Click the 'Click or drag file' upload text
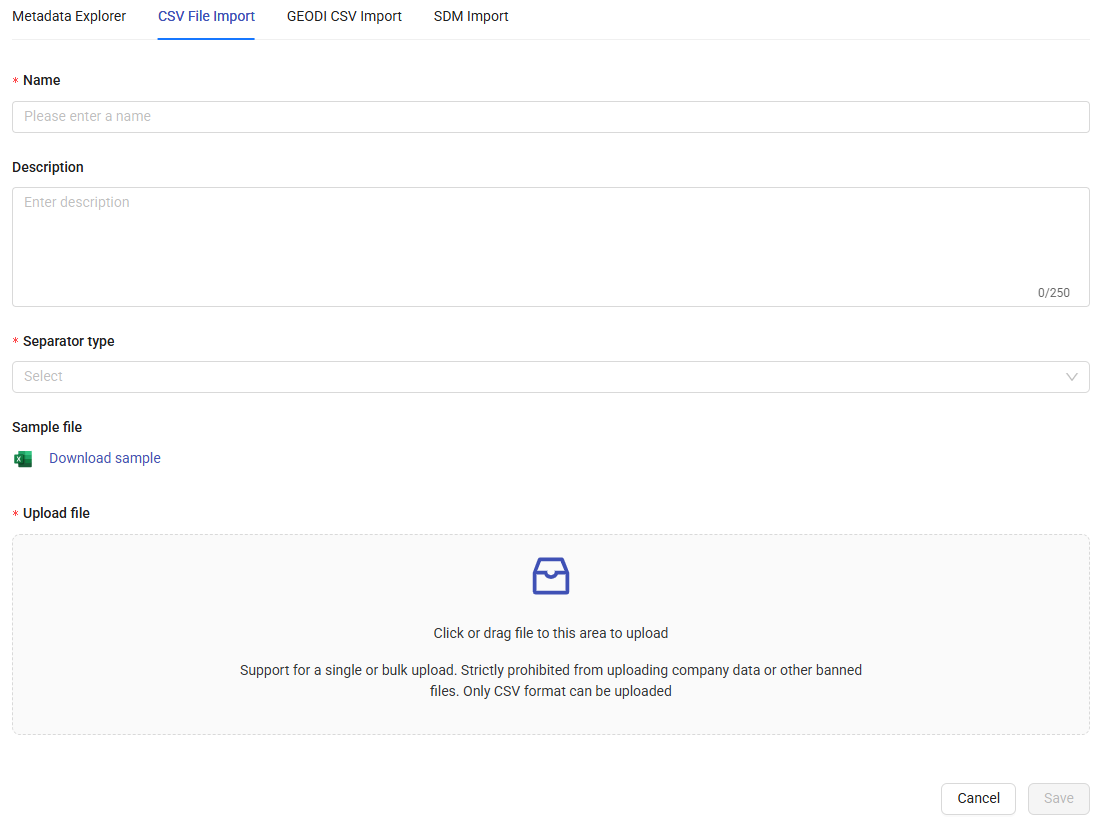This screenshot has width=1099, height=823. pos(550,633)
